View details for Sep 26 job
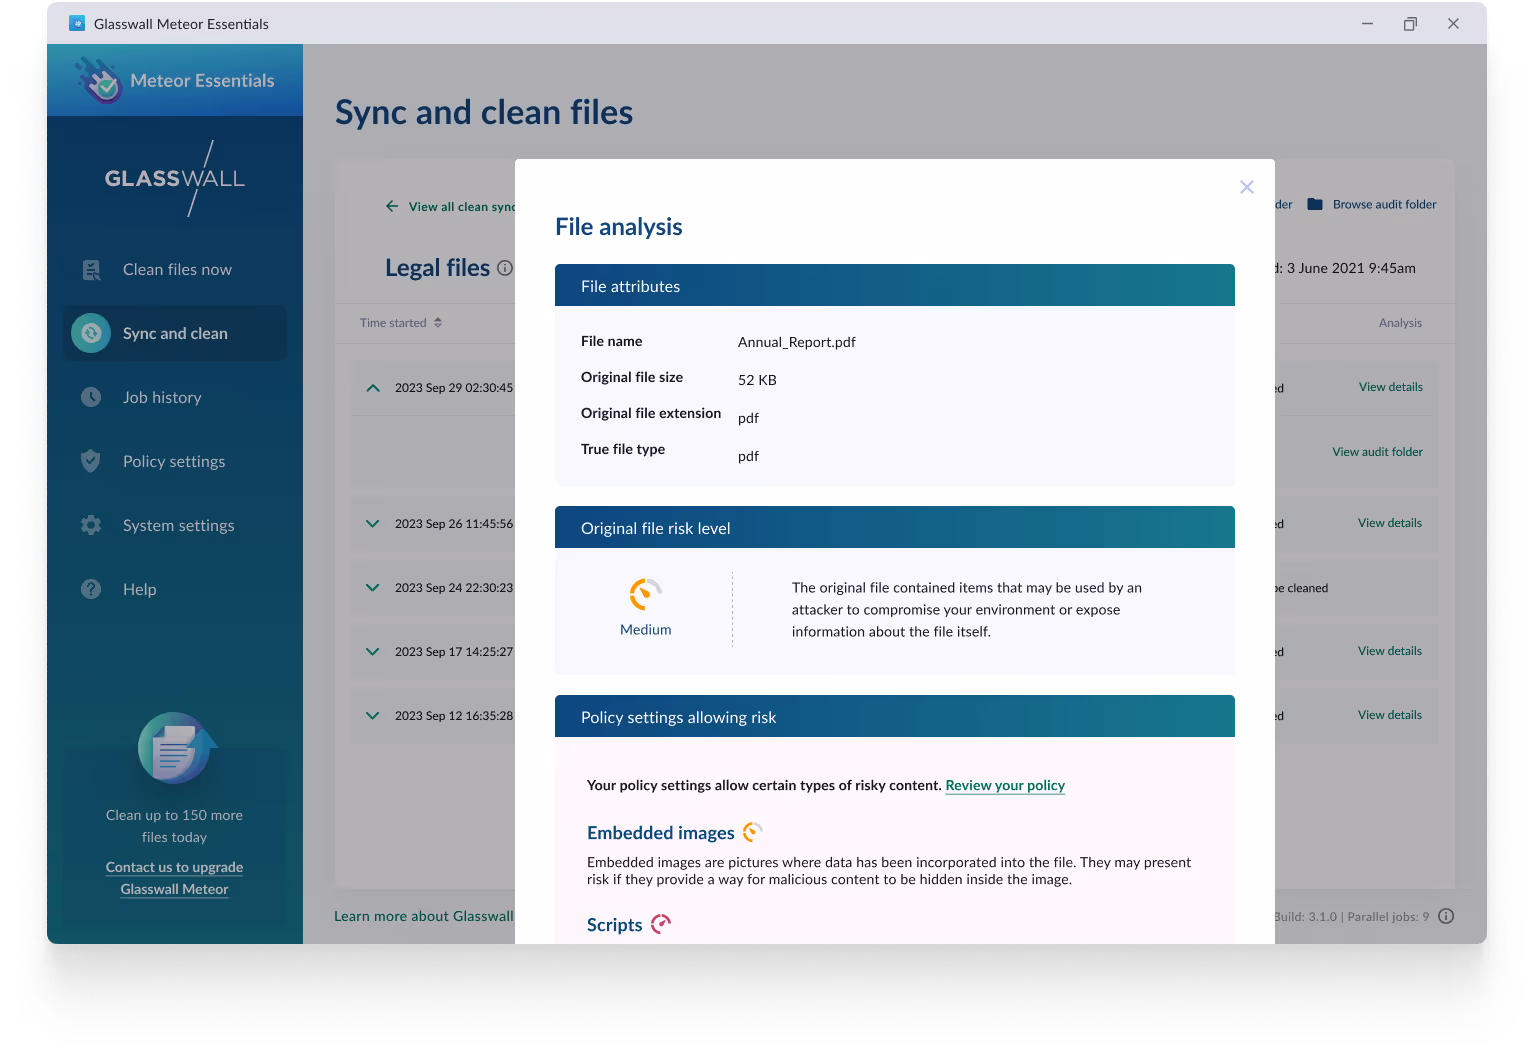Viewport: 1534px width, 1056px height. tap(1390, 523)
